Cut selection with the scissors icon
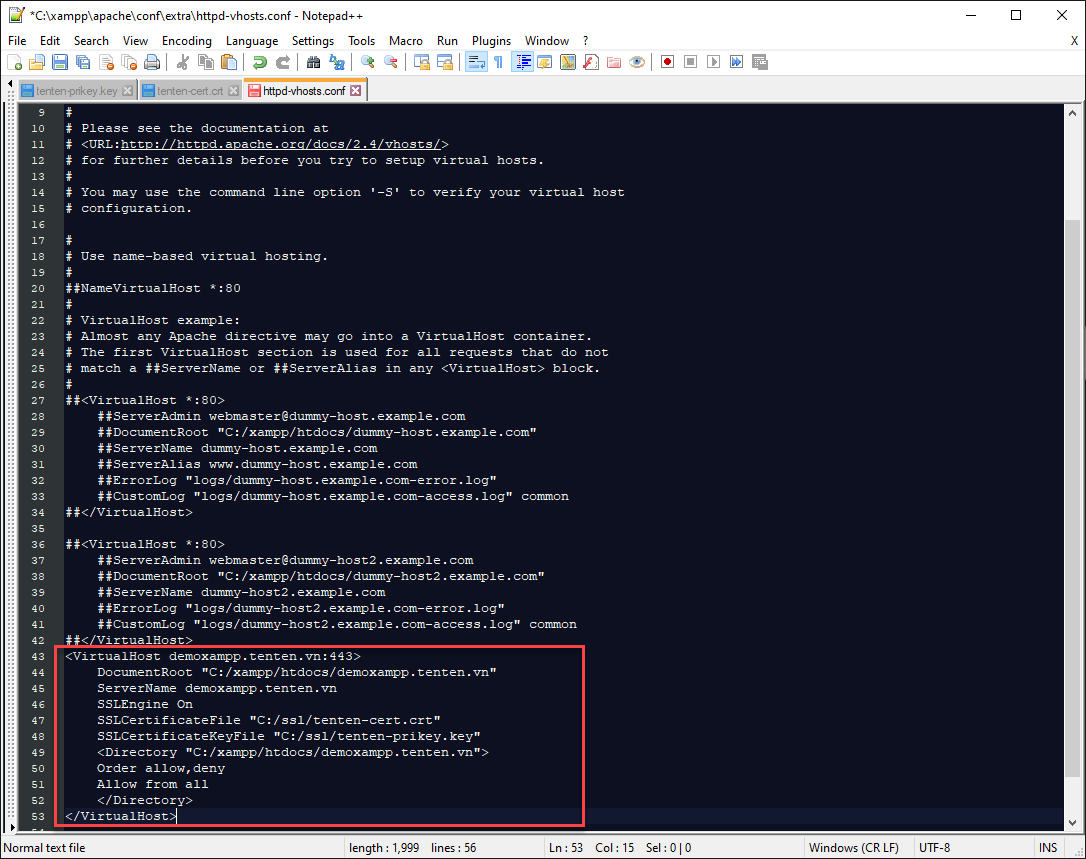The image size is (1086, 859). pyautogui.click(x=183, y=62)
